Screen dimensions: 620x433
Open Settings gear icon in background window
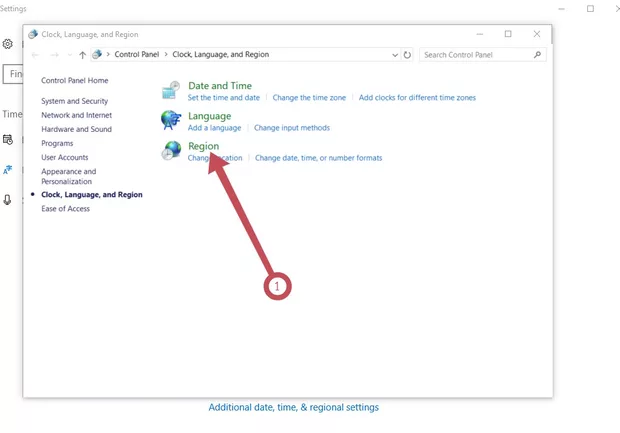(x=8, y=44)
